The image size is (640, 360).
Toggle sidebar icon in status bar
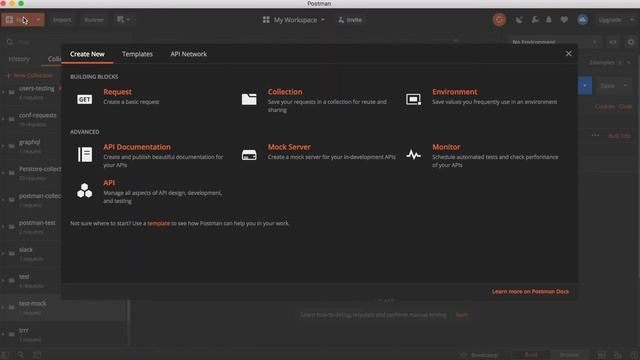pos(5,355)
